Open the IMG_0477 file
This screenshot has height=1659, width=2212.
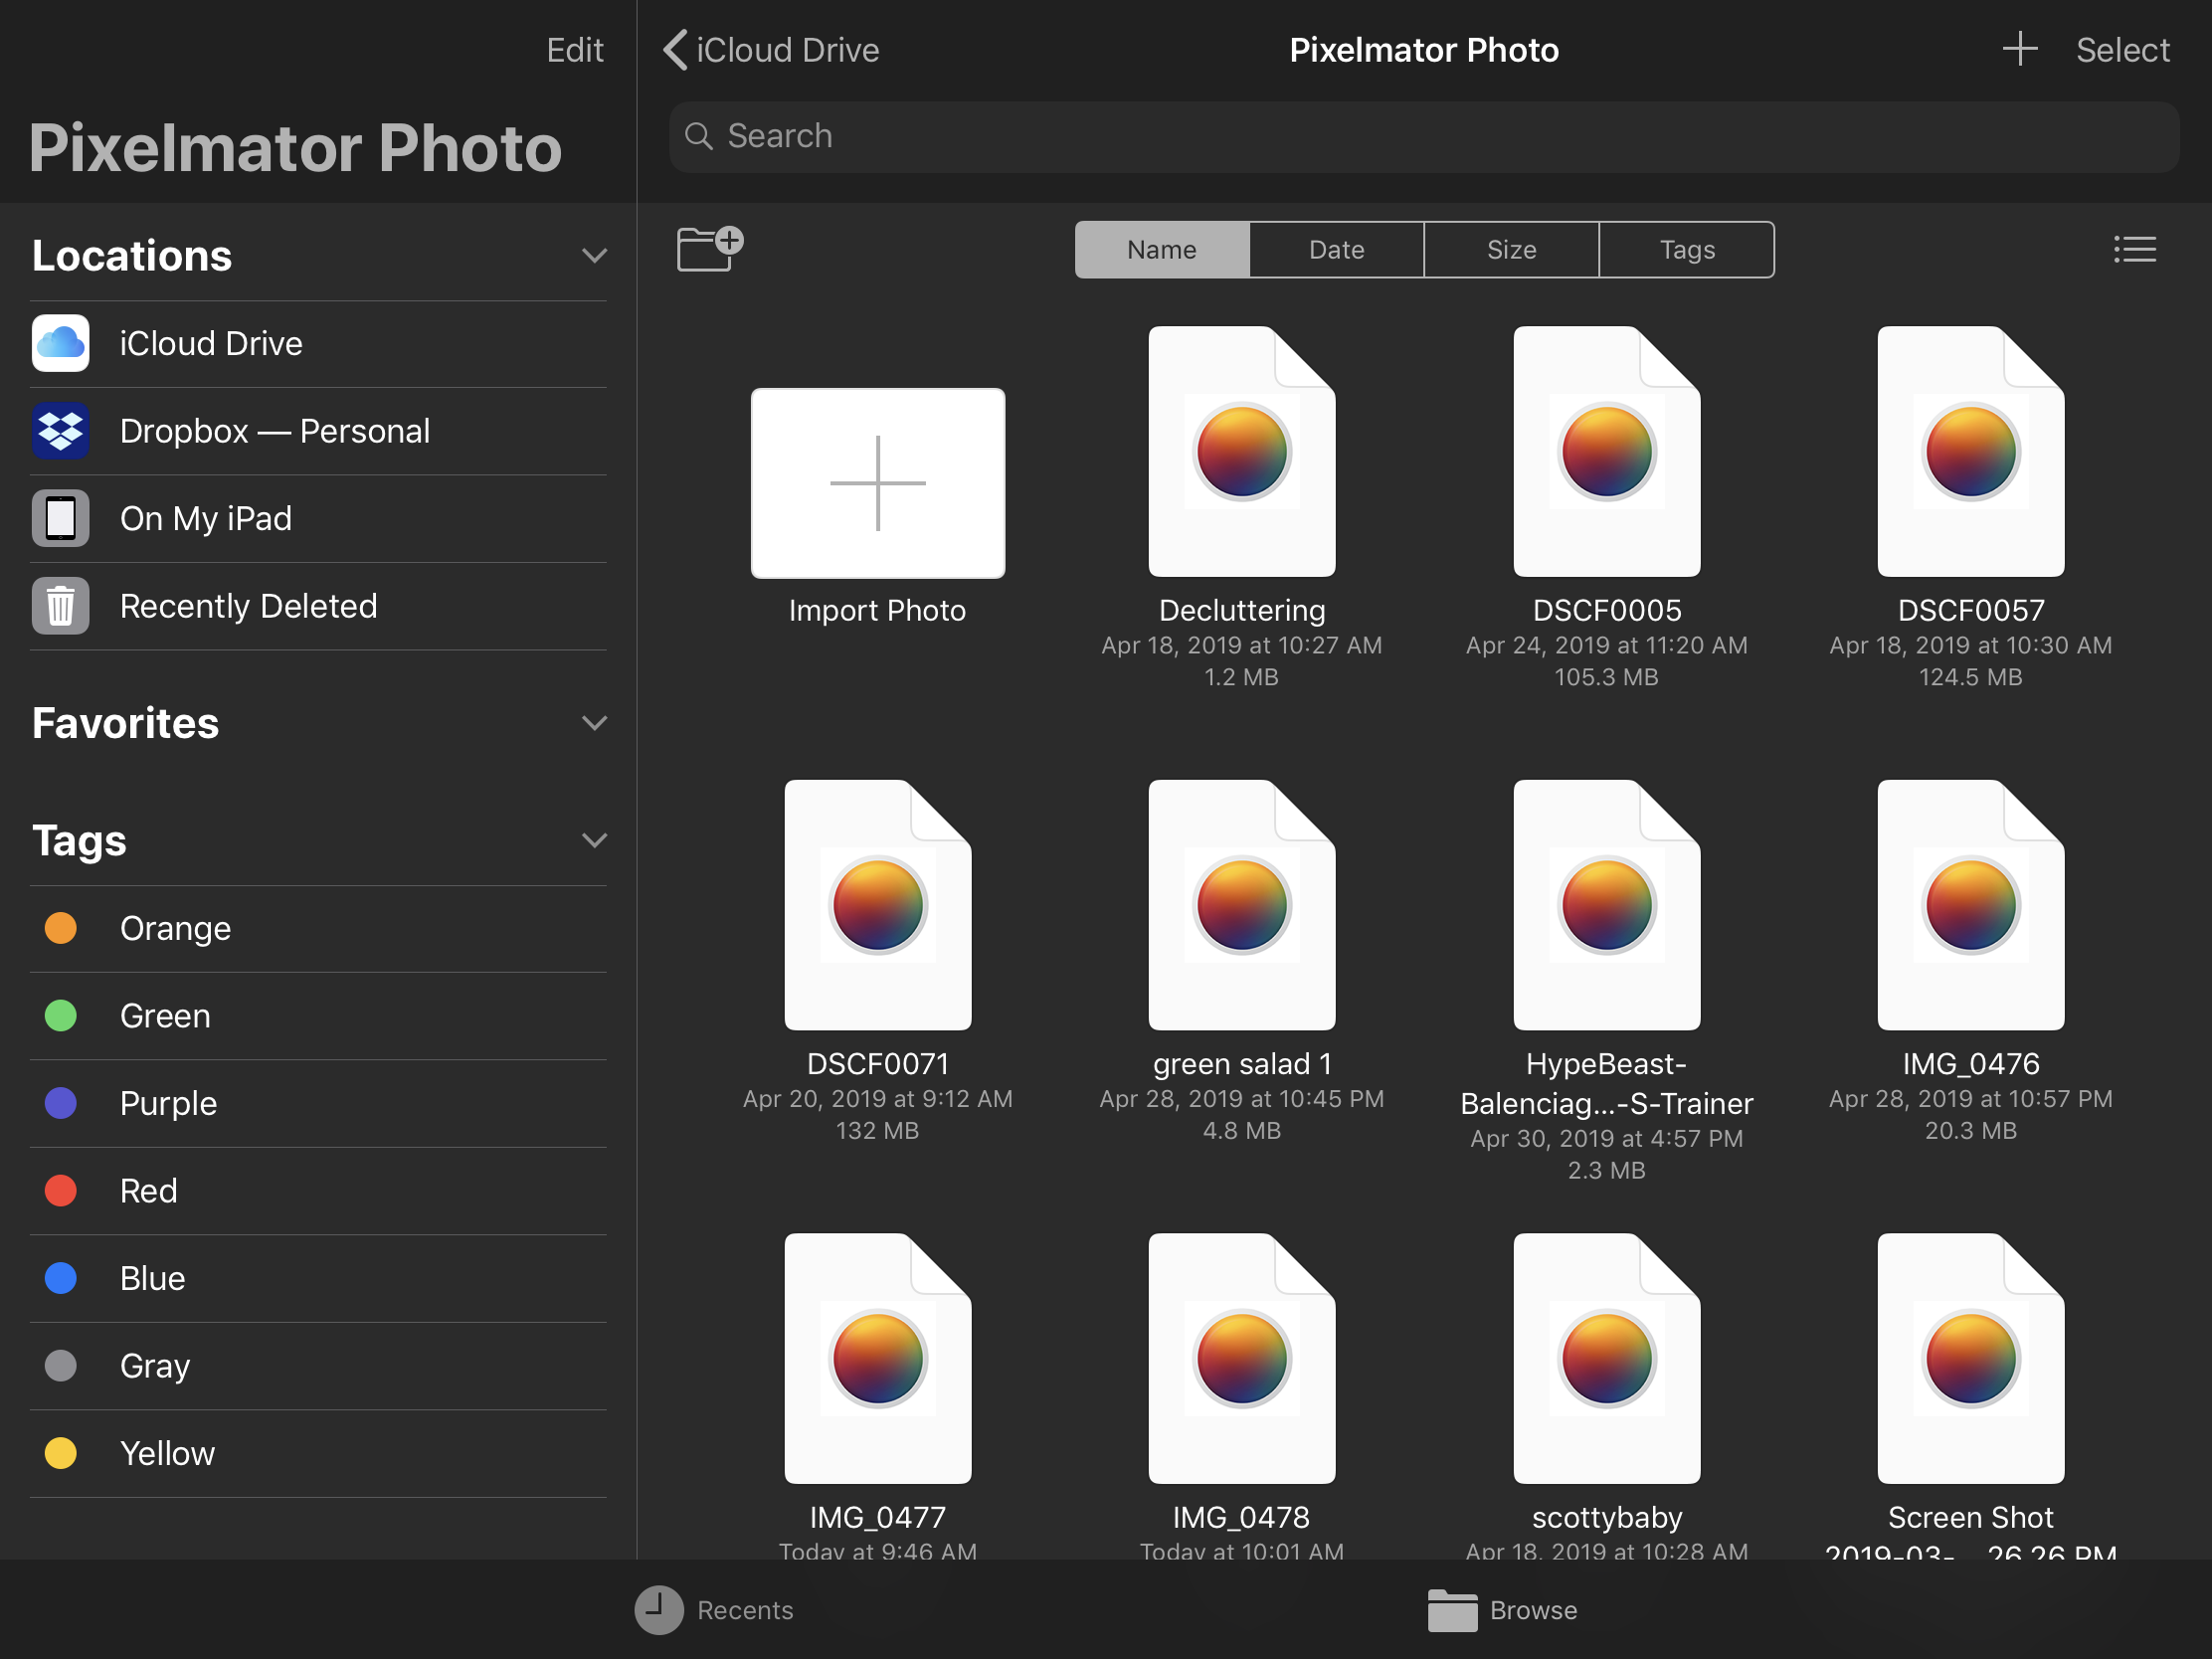click(x=877, y=1358)
